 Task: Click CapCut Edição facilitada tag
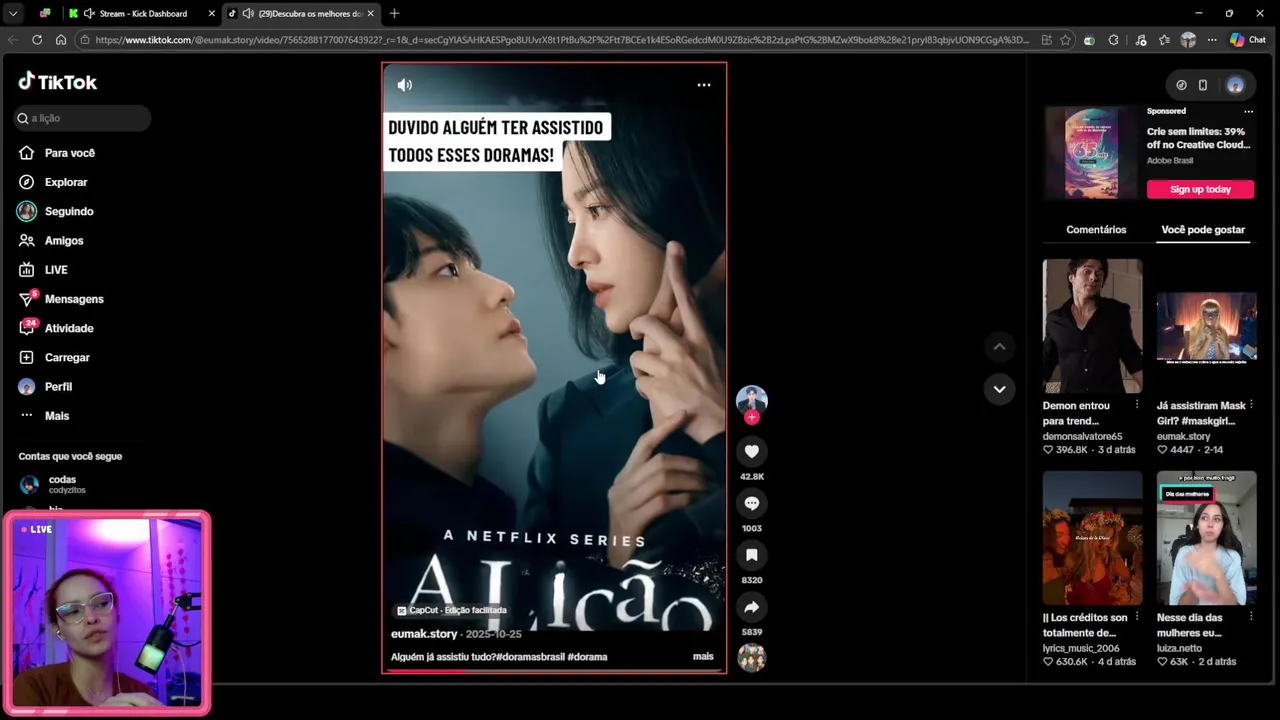(452, 610)
